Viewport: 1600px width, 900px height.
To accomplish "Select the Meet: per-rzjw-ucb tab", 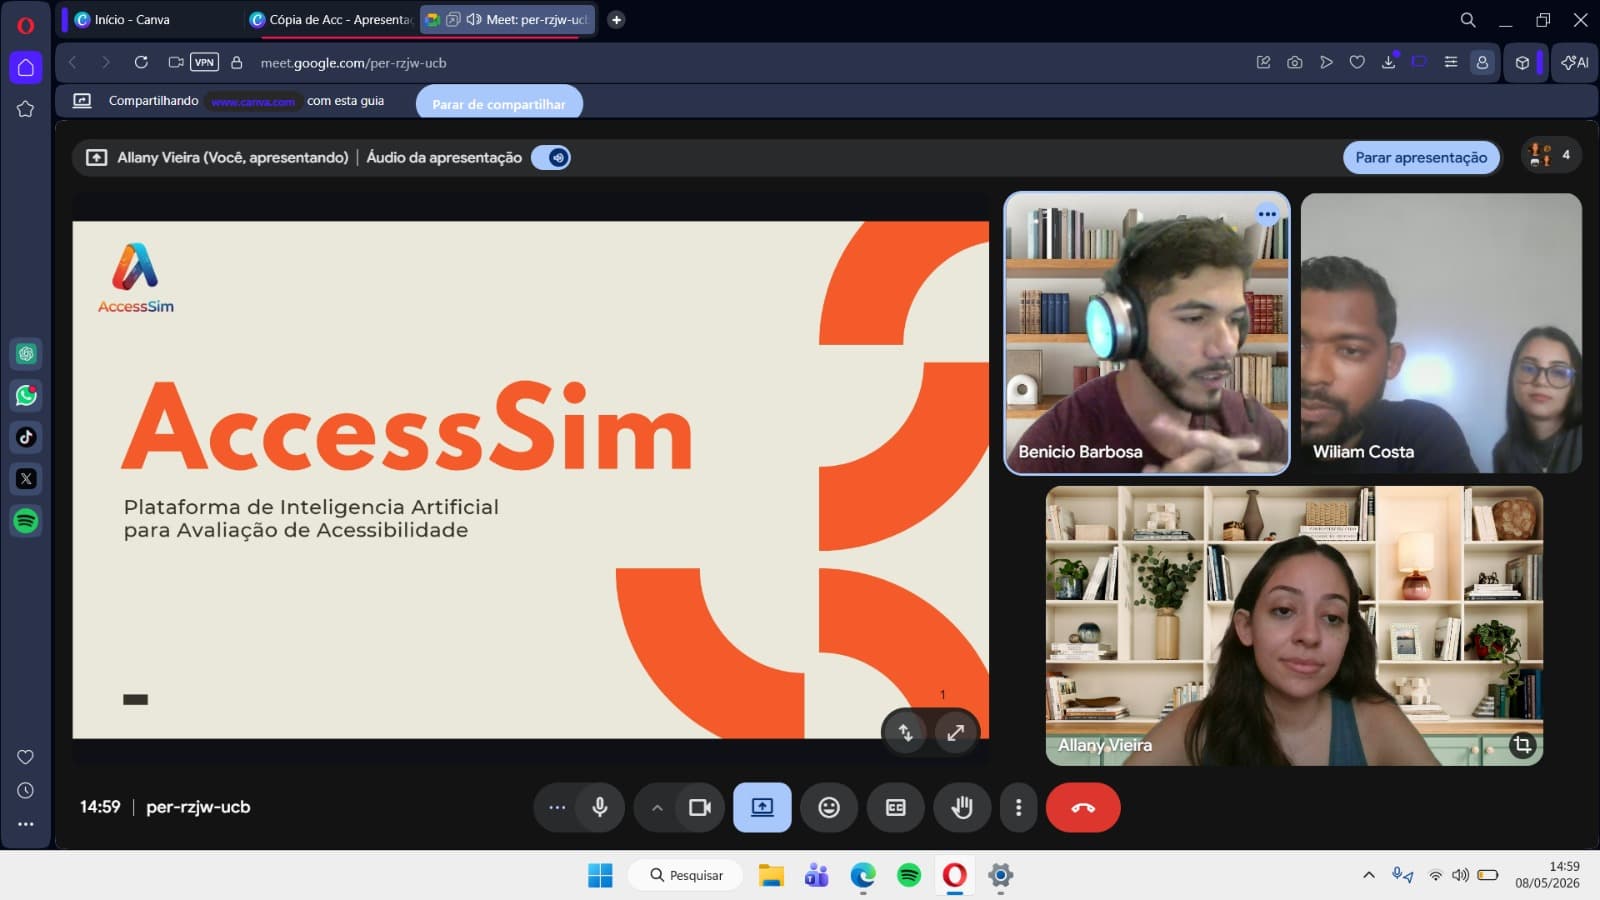I will click(x=508, y=19).
